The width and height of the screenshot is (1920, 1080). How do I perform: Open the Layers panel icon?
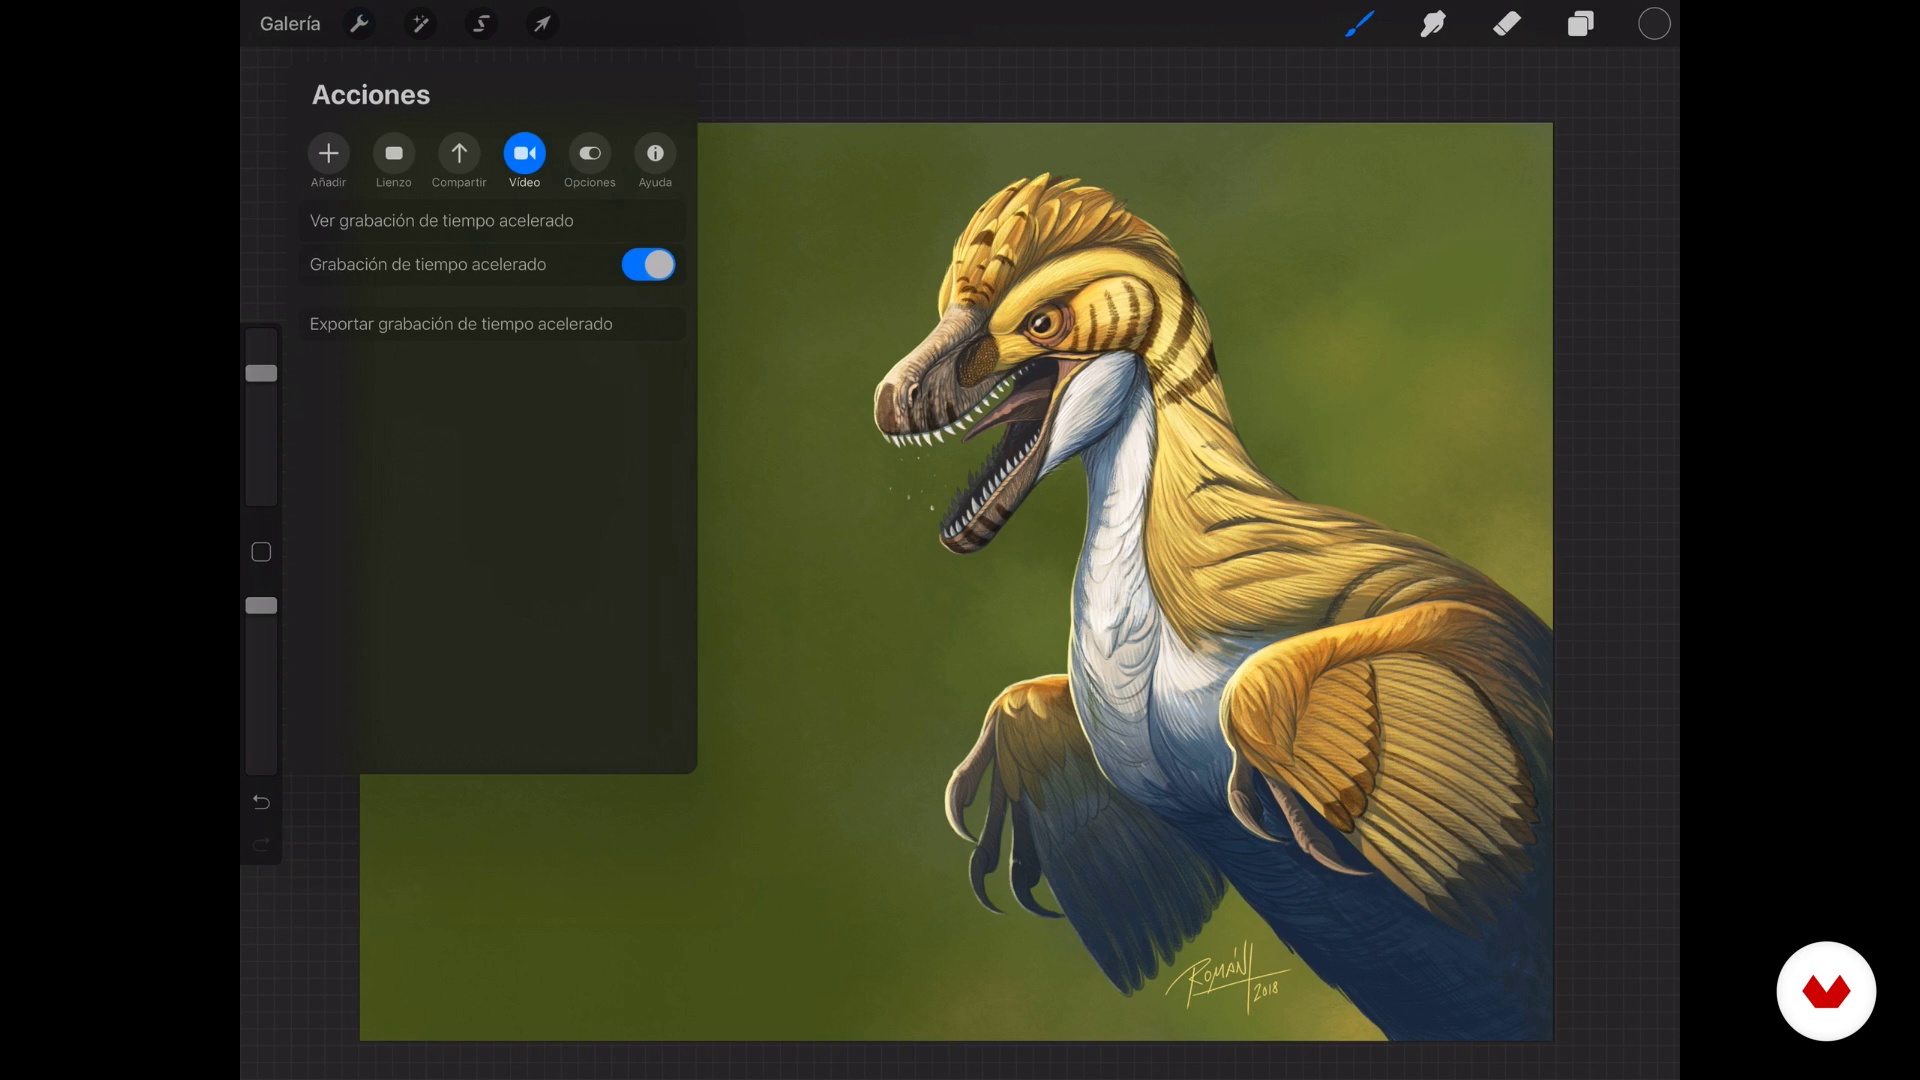(x=1581, y=24)
